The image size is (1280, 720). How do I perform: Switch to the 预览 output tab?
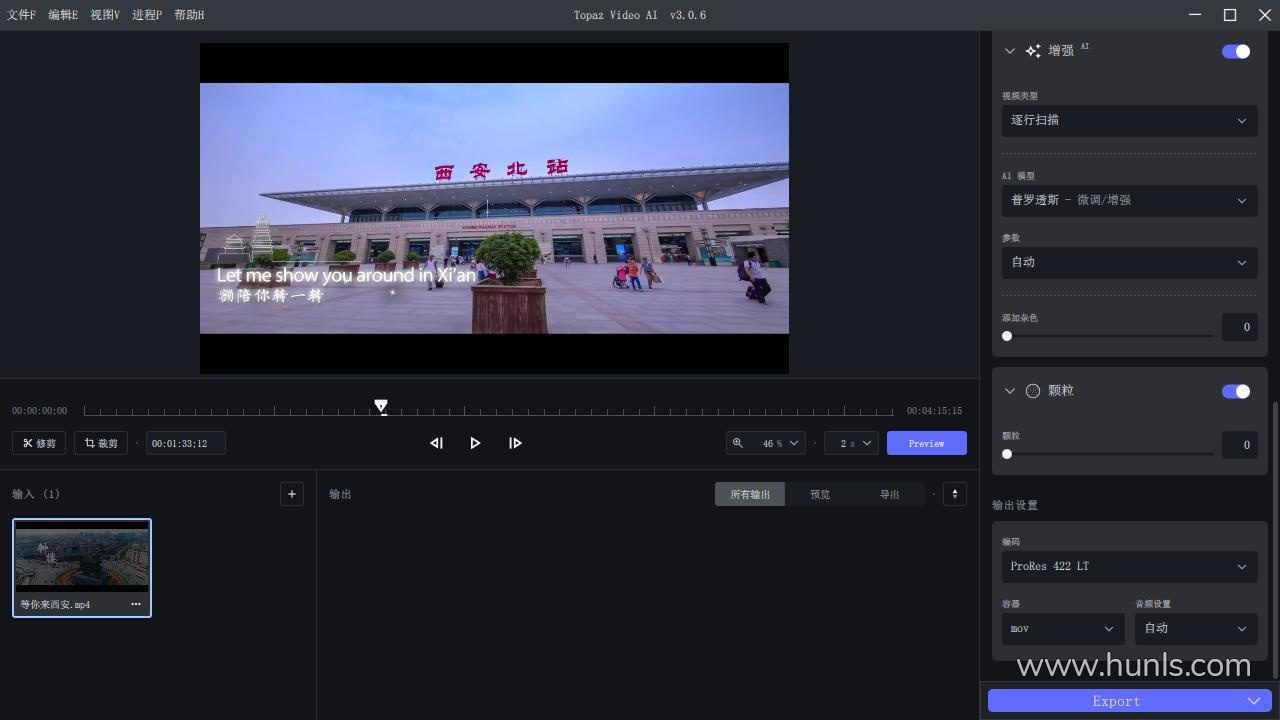(820, 494)
